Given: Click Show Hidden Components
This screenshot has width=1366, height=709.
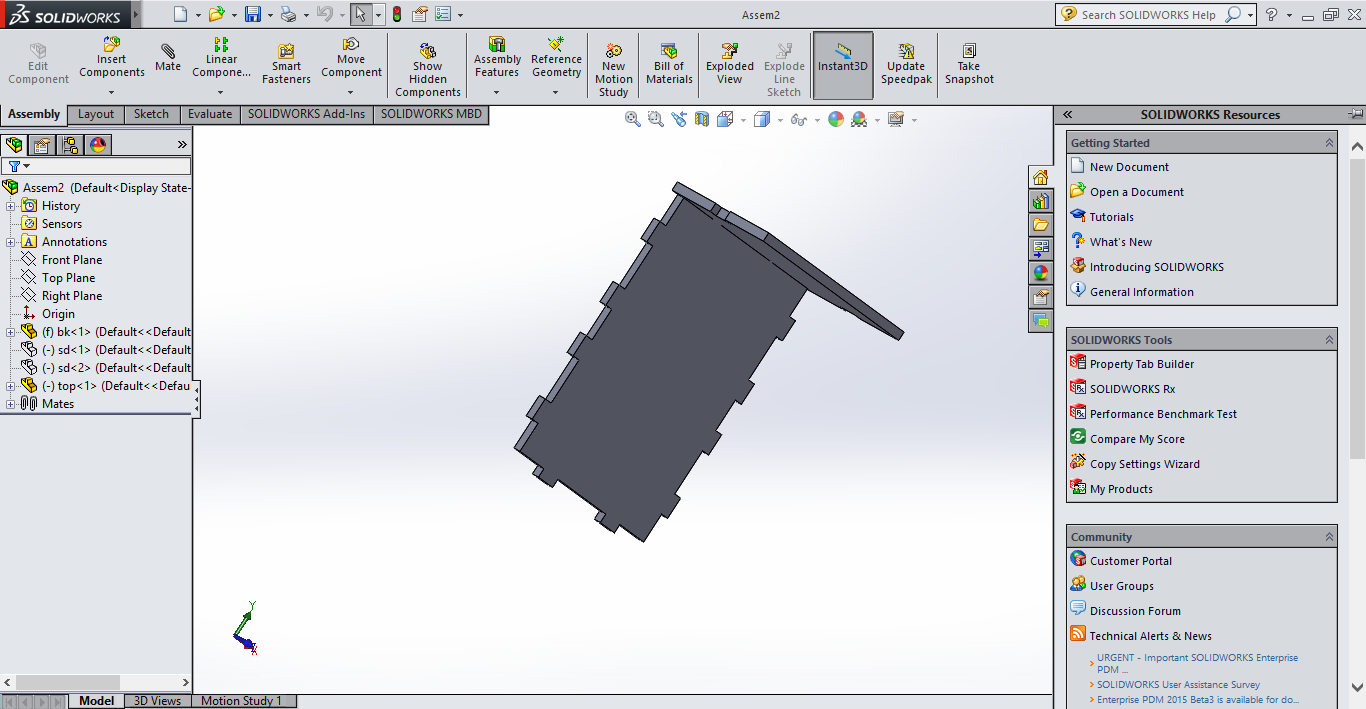Looking at the screenshot, I should point(427,70).
